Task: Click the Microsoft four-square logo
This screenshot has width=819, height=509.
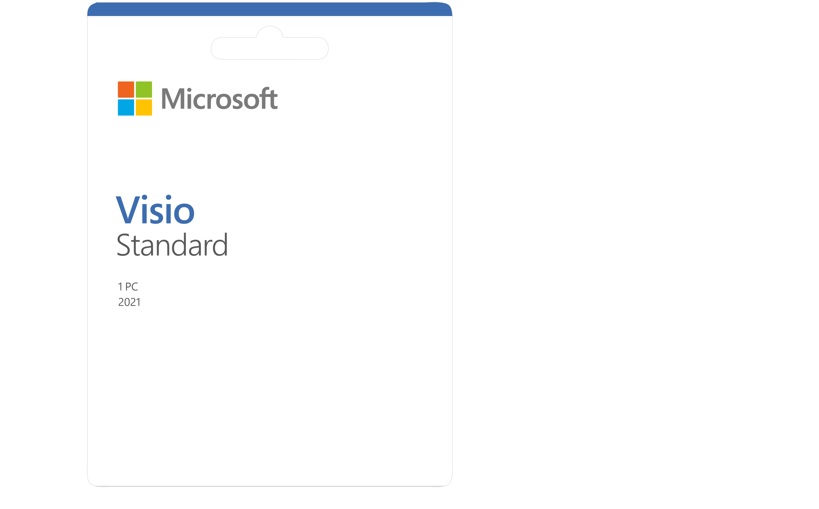Action: point(135,99)
